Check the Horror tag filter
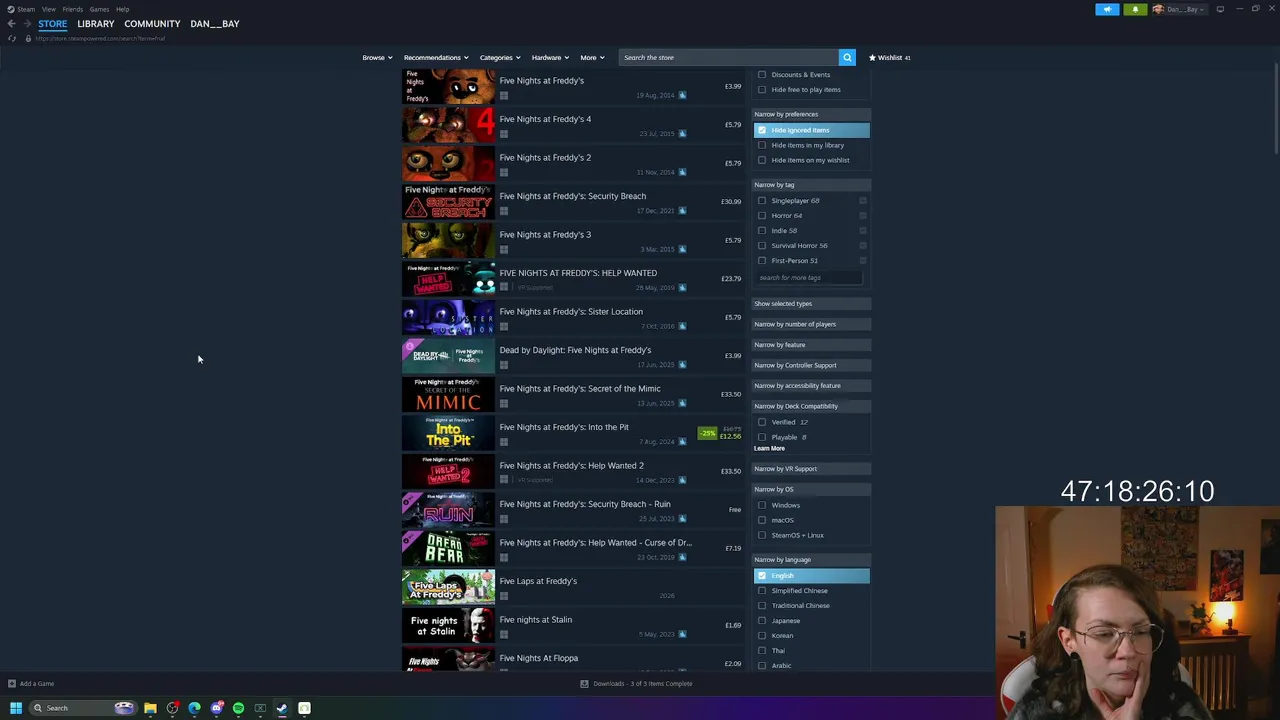 coord(762,215)
